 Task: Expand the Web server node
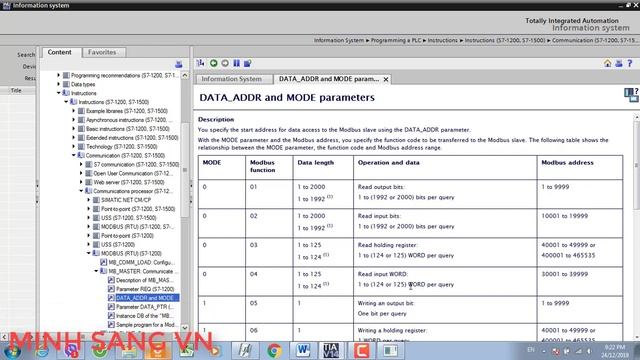81,182
